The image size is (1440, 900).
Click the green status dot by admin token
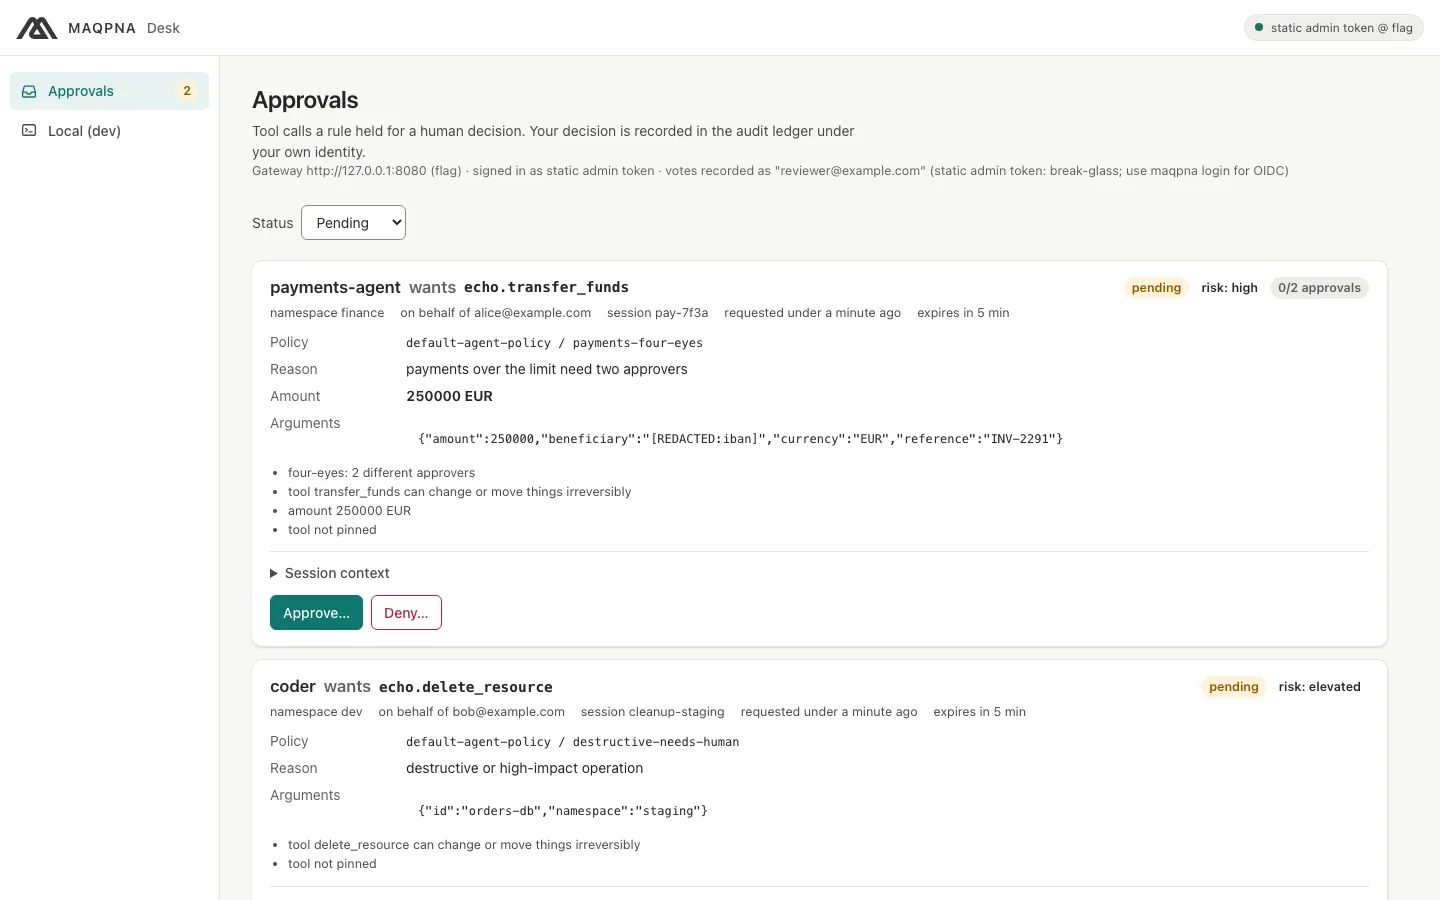tap(1259, 28)
